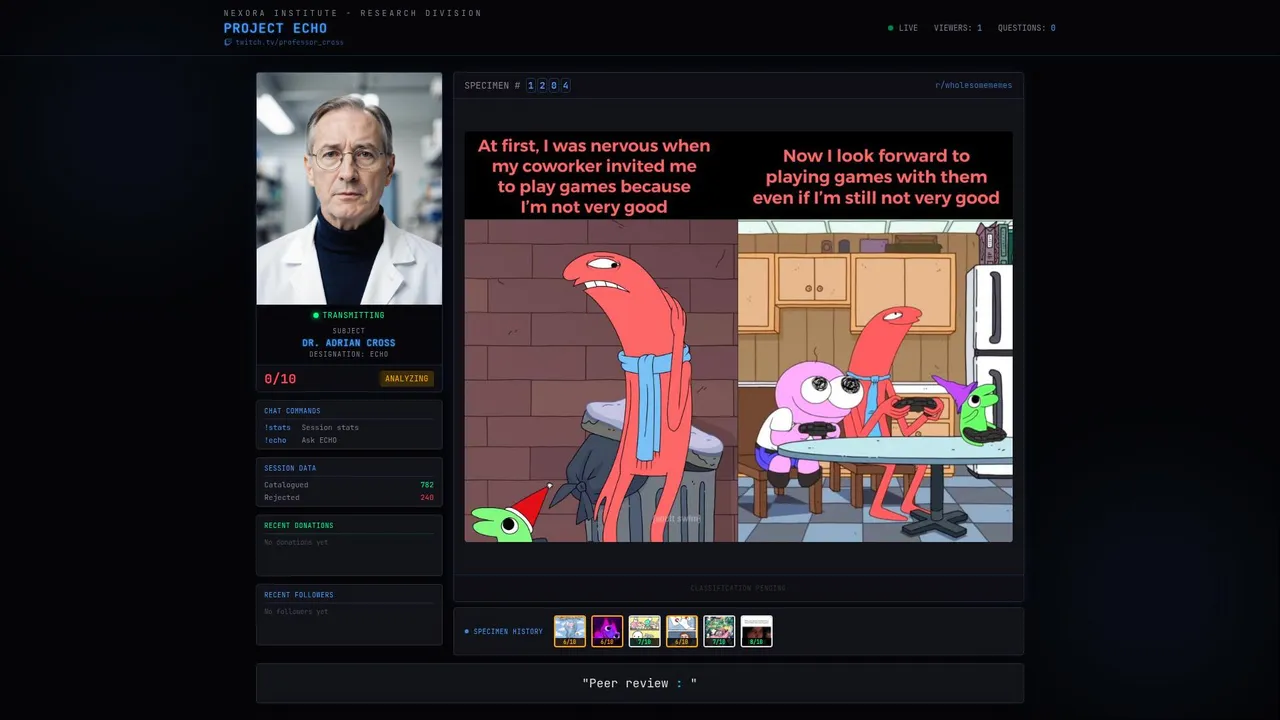The image size is (1280, 720).
Task: Click the green LIVE status dot
Action: tap(891, 28)
